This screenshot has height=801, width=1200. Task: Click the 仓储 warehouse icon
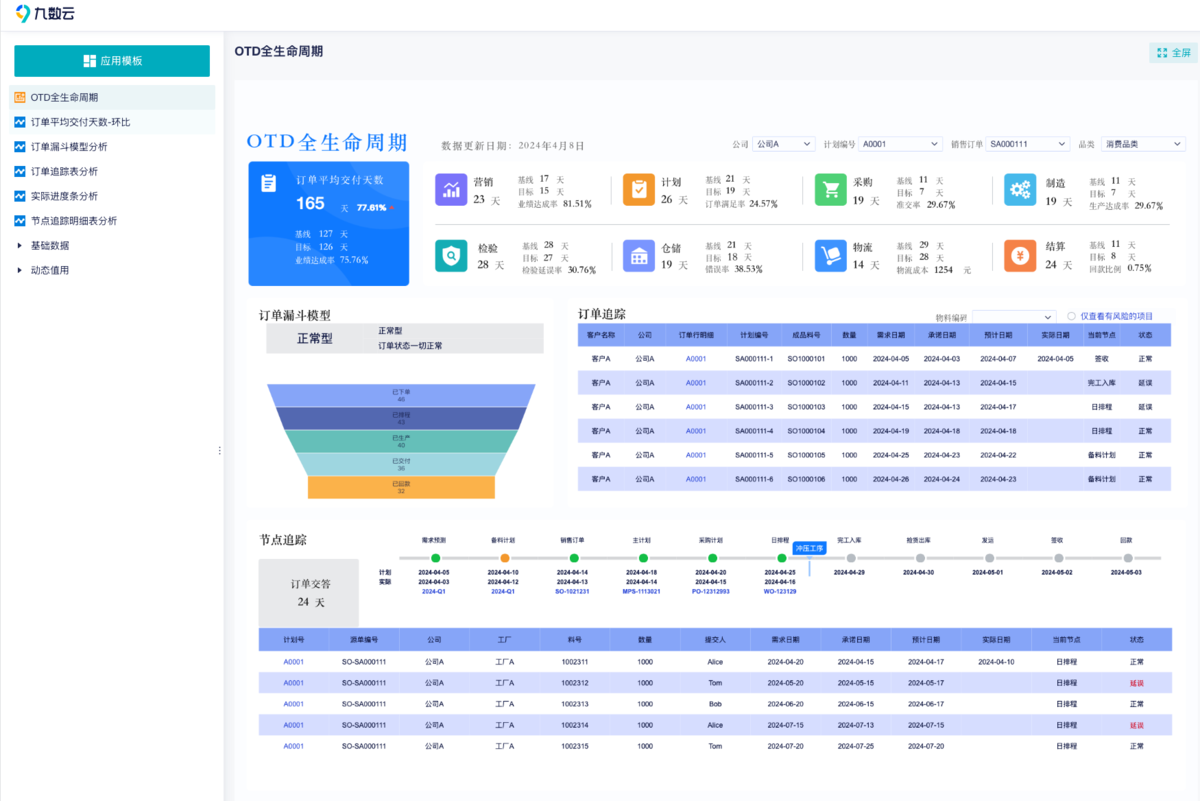(639, 256)
